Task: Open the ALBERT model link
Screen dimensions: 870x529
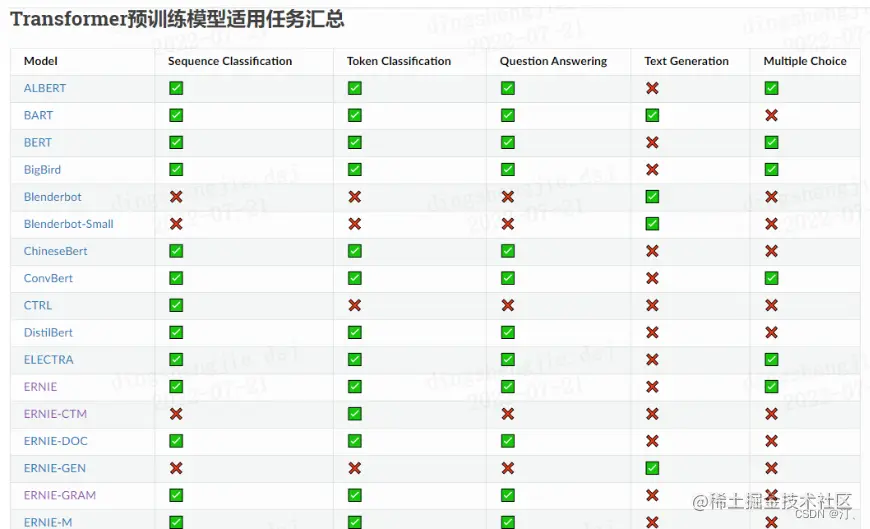Action: [45, 88]
